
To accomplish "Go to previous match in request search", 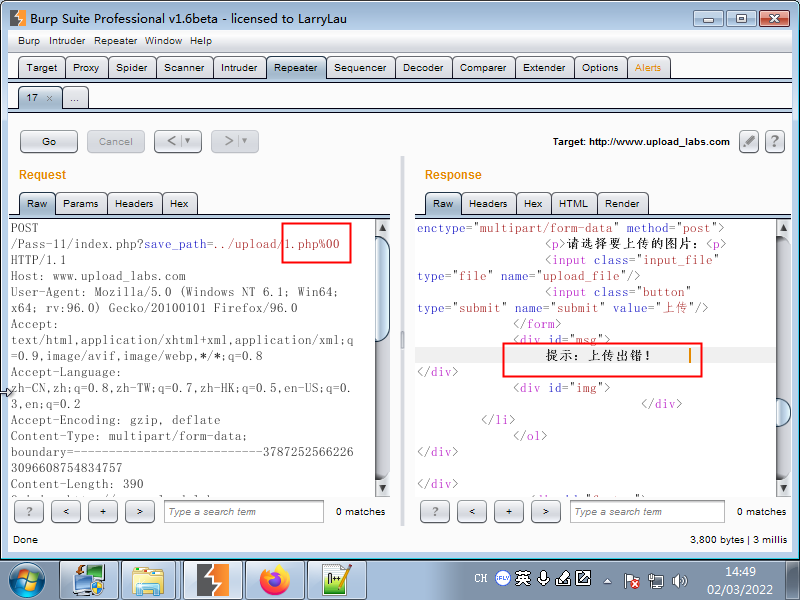I will (x=66, y=511).
